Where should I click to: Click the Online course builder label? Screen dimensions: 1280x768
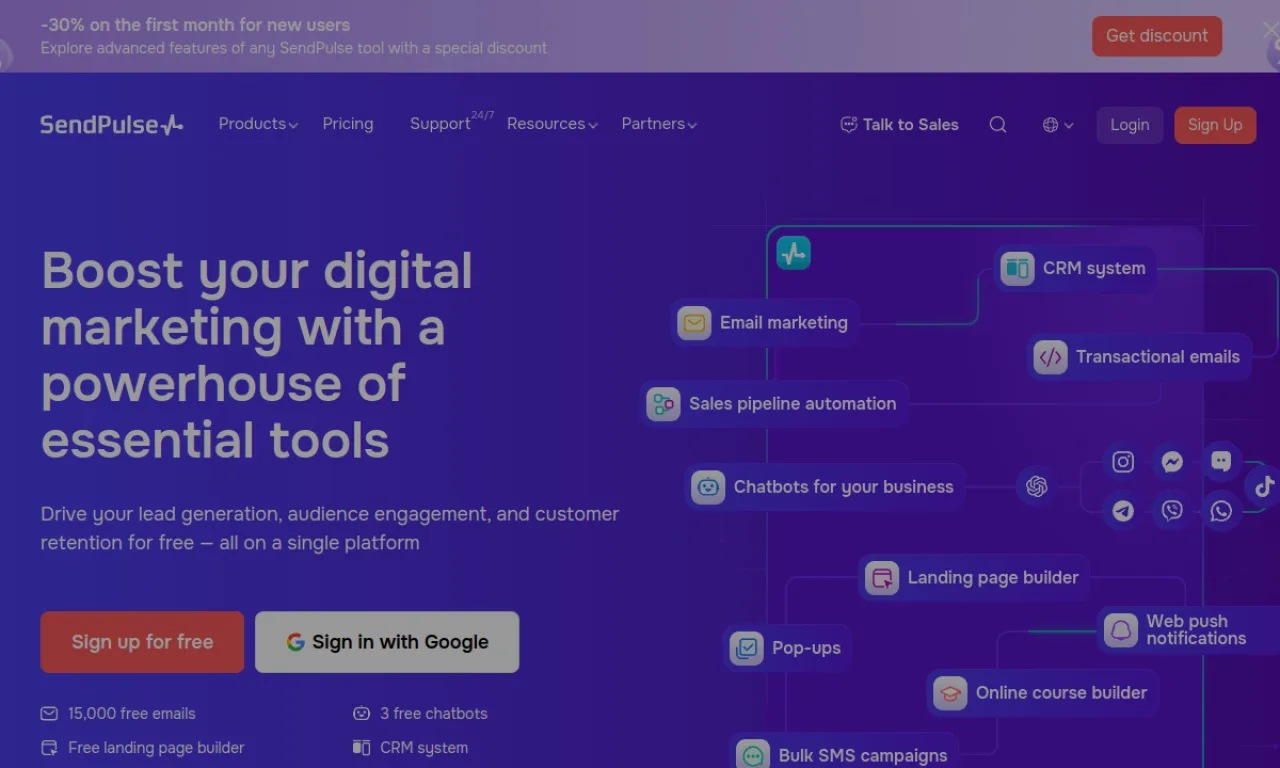tap(1061, 693)
